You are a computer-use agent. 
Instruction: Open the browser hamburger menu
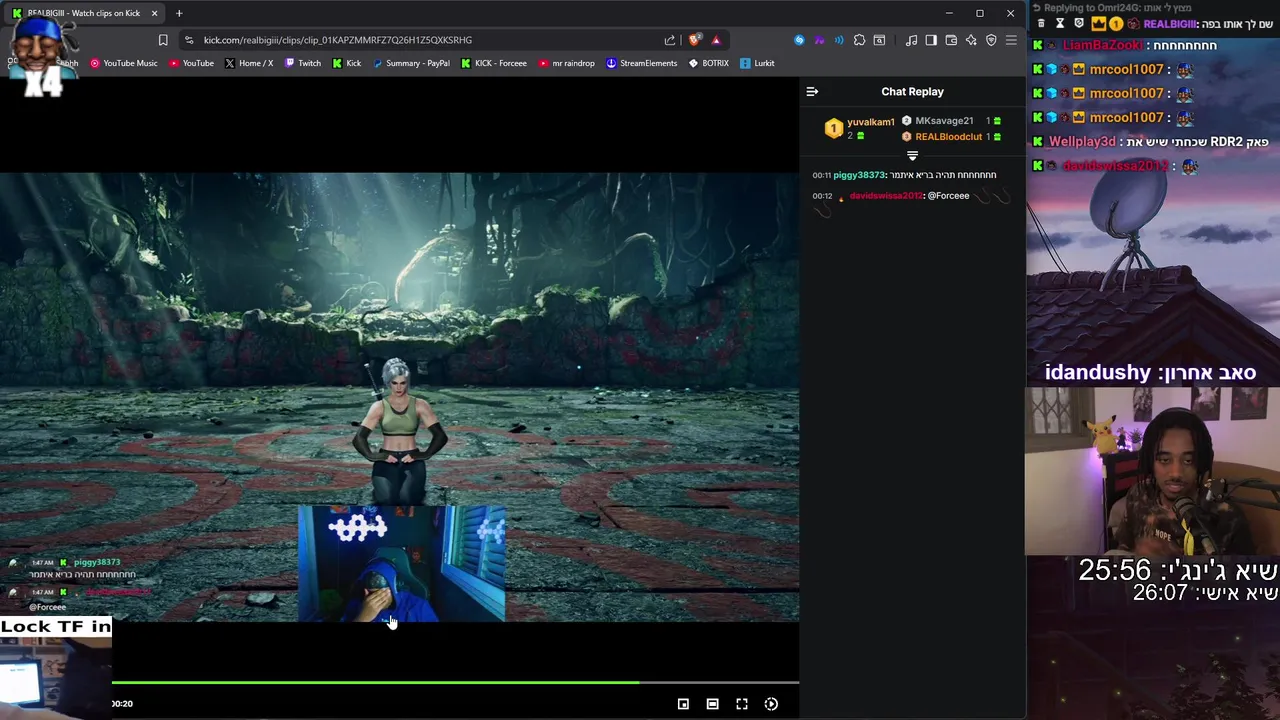point(1011,40)
